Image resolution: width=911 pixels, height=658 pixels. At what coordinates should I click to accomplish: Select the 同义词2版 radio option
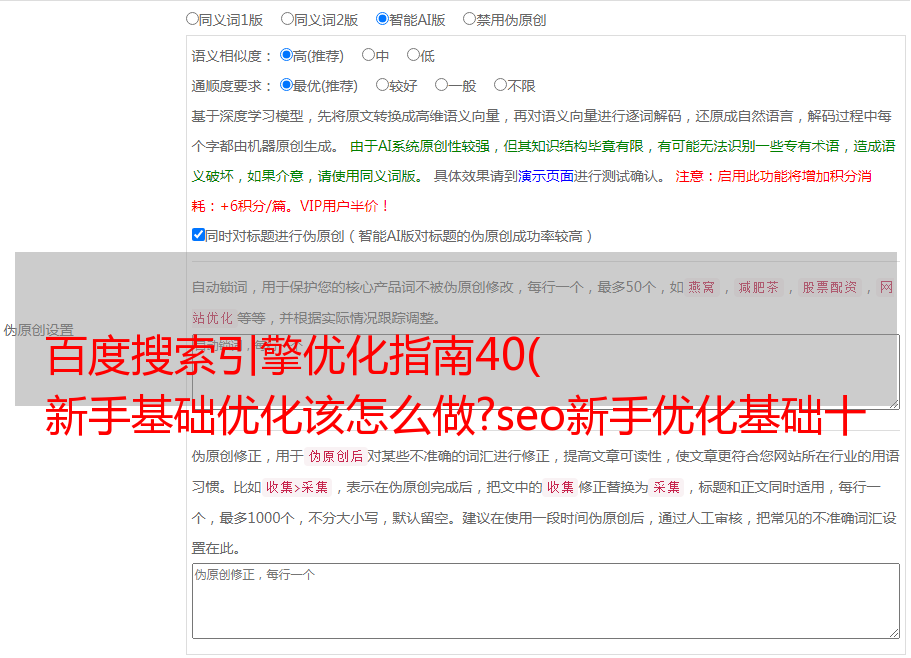point(287,19)
